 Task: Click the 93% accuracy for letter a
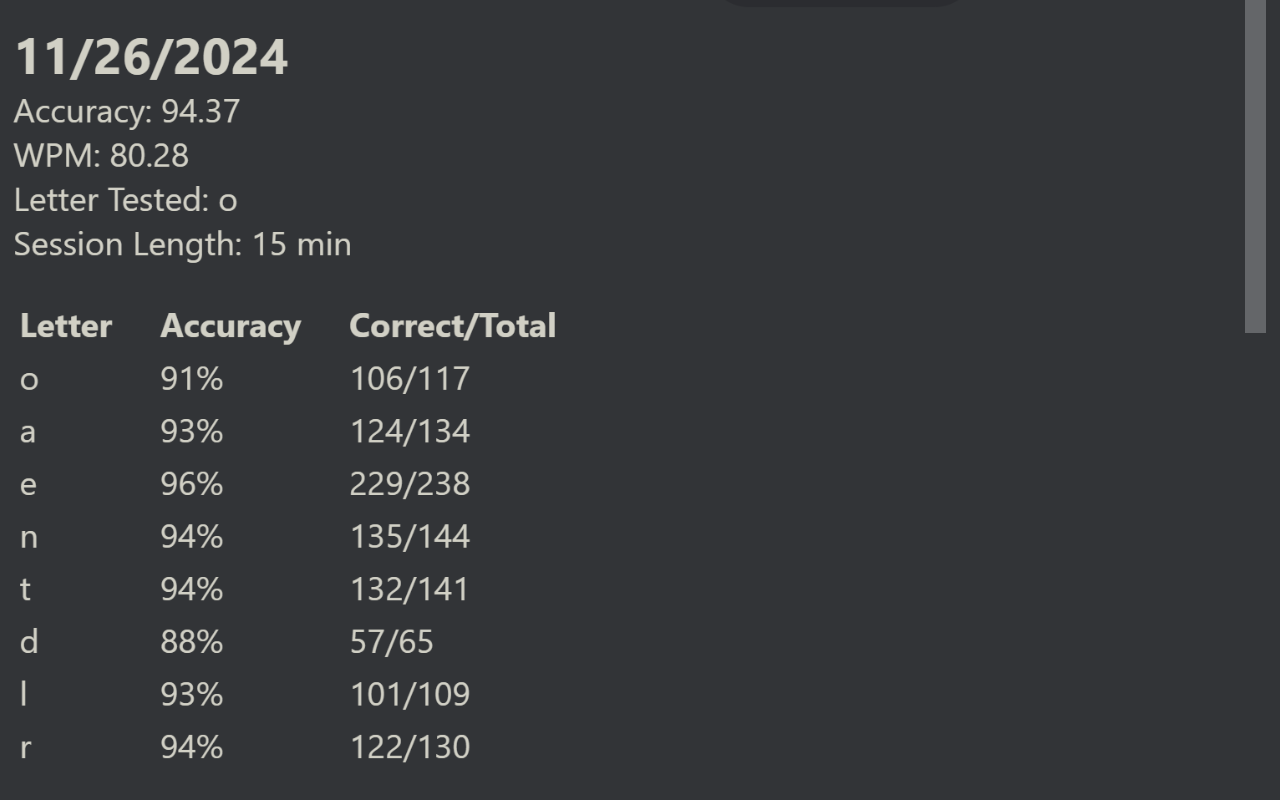pyautogui.click(x=191, y=432)
